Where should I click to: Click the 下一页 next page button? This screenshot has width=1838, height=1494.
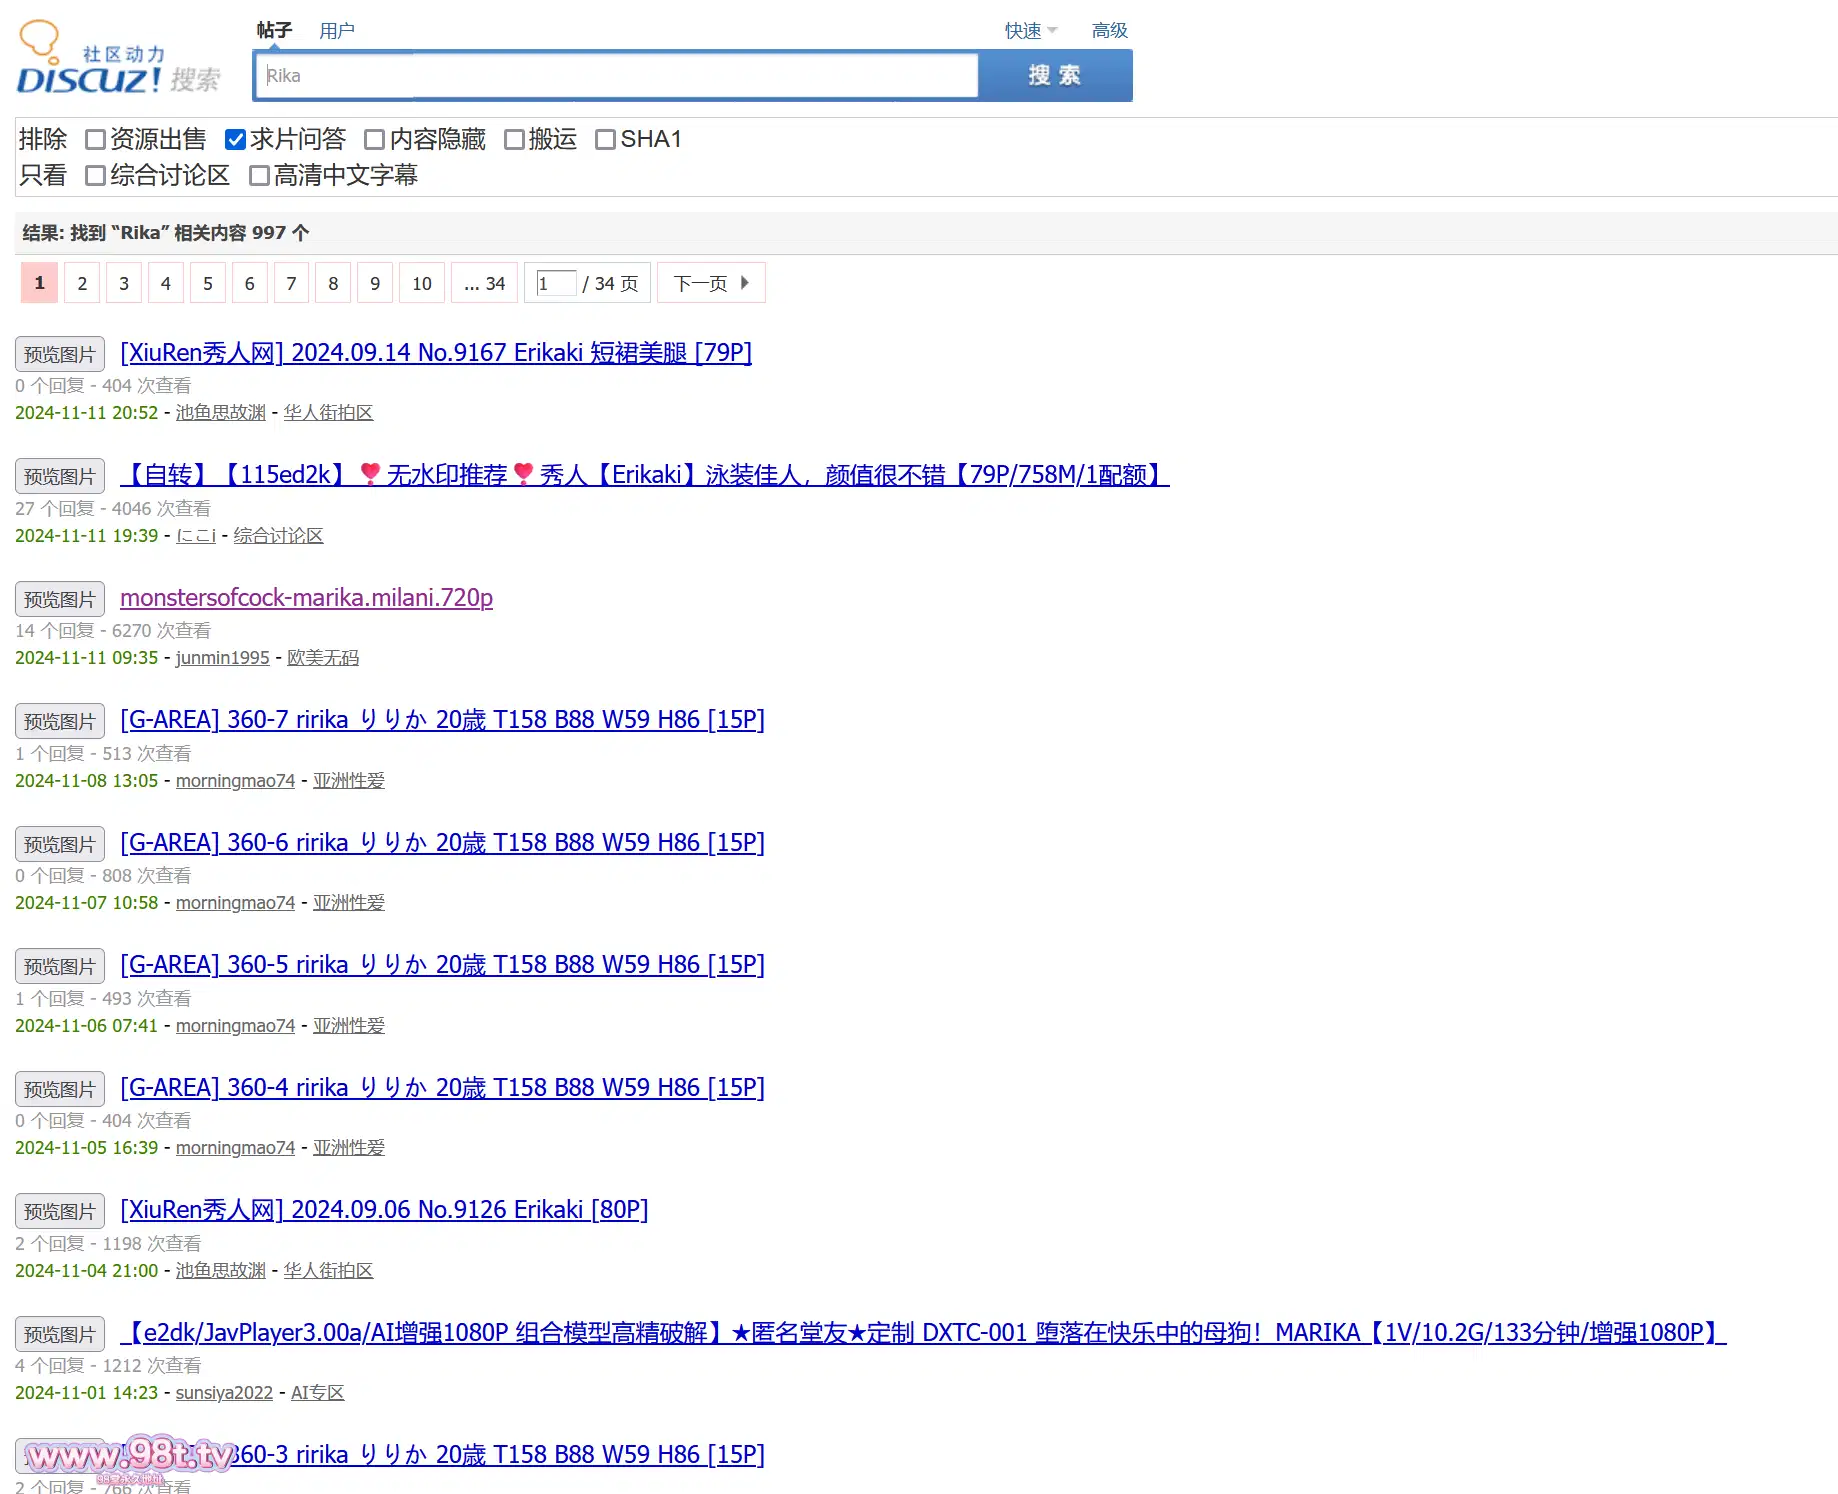(x=711, y=283)
